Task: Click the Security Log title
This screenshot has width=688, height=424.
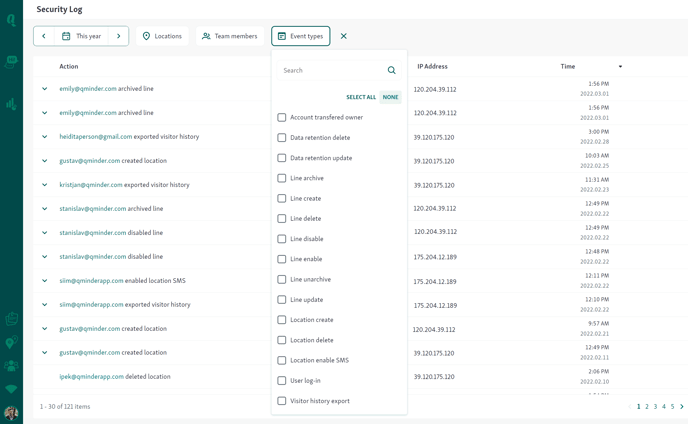Action: tap(59, 9)
